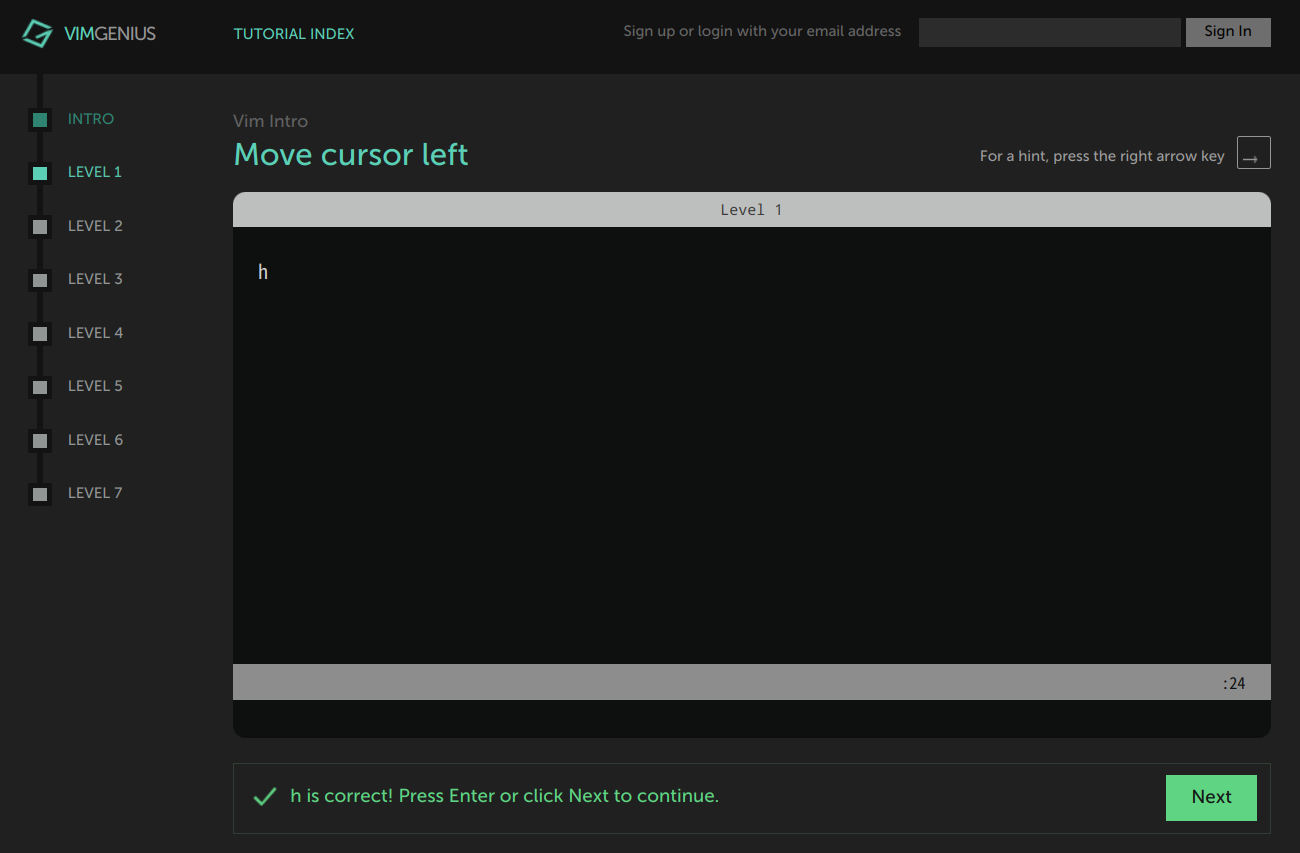Click the LEVEL 4 progress square

tap(40, 333)
